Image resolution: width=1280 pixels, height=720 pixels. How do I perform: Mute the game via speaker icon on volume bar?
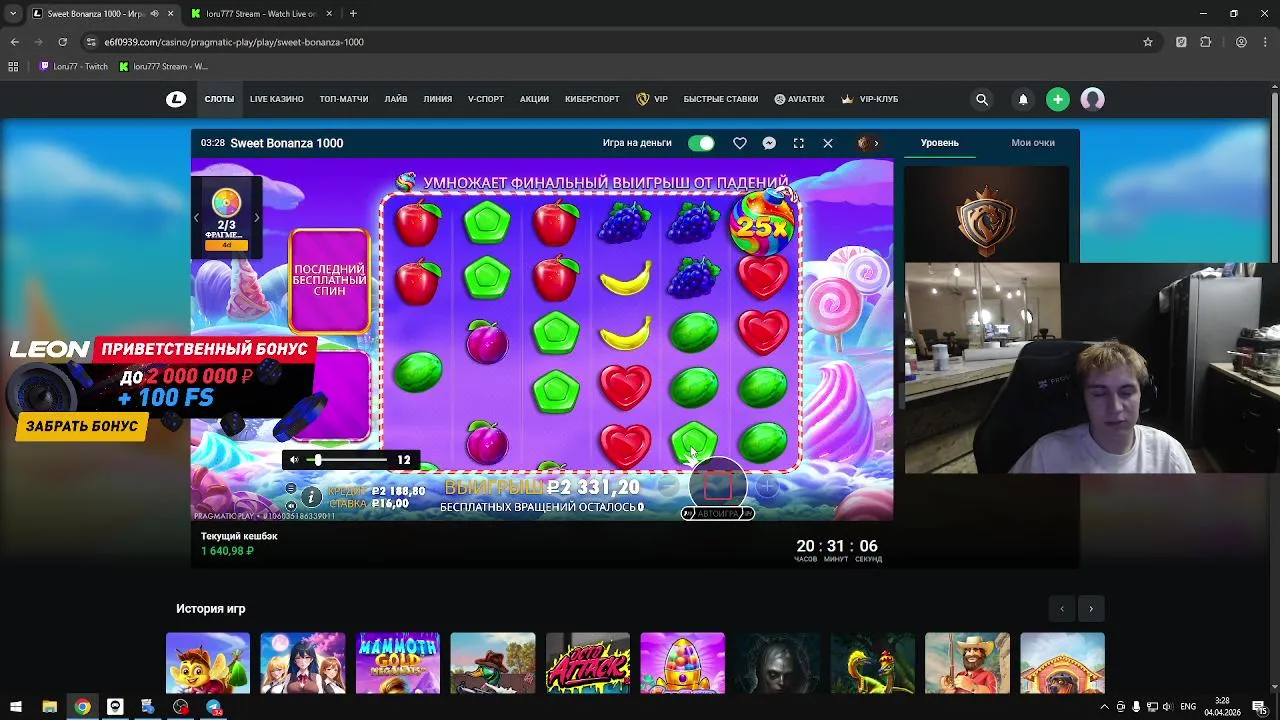pyautogui.click(x=293, y=460)
